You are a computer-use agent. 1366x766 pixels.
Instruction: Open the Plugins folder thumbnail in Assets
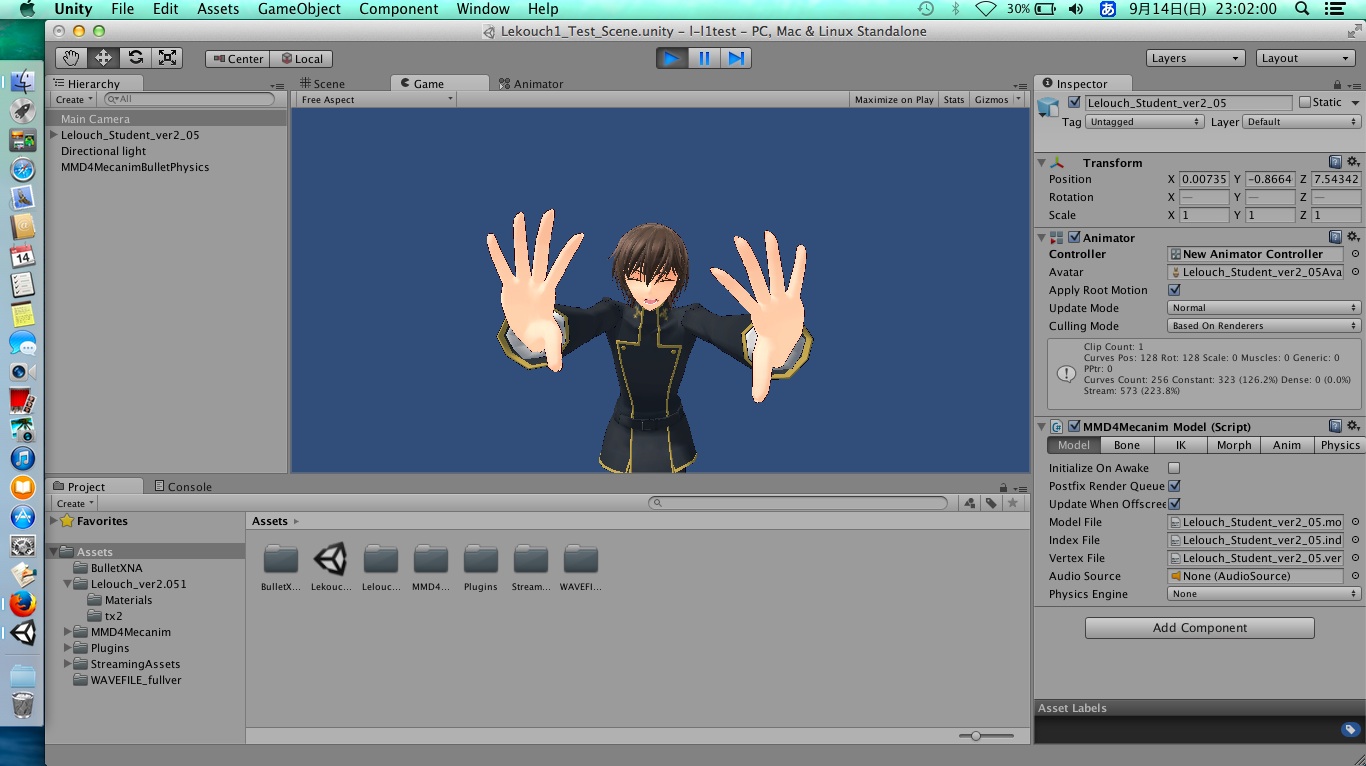[x=480, y=559]
